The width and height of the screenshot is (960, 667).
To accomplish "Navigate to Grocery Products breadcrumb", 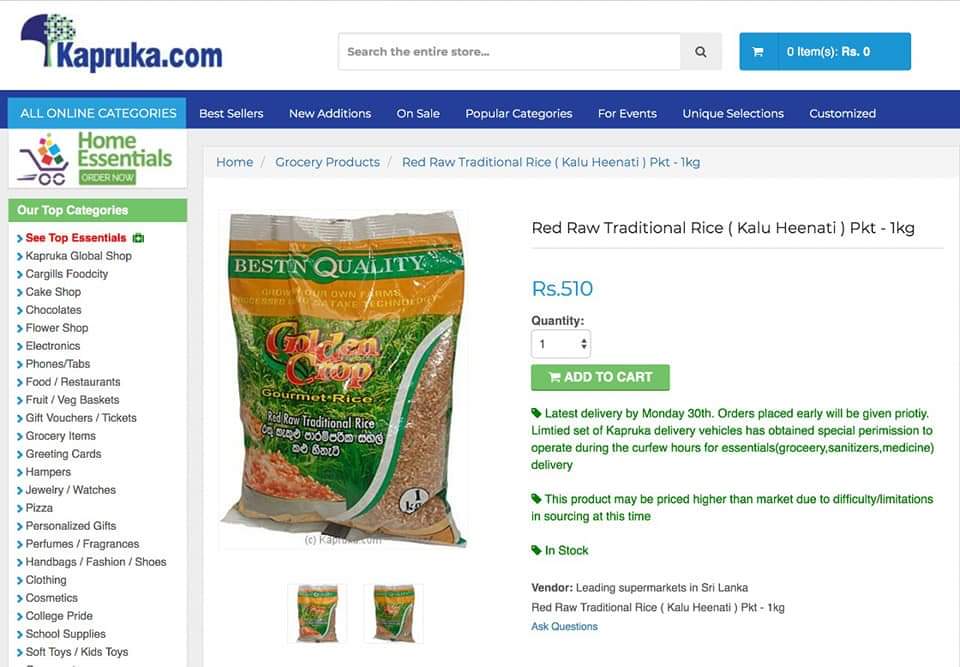I will pos(327,162).
